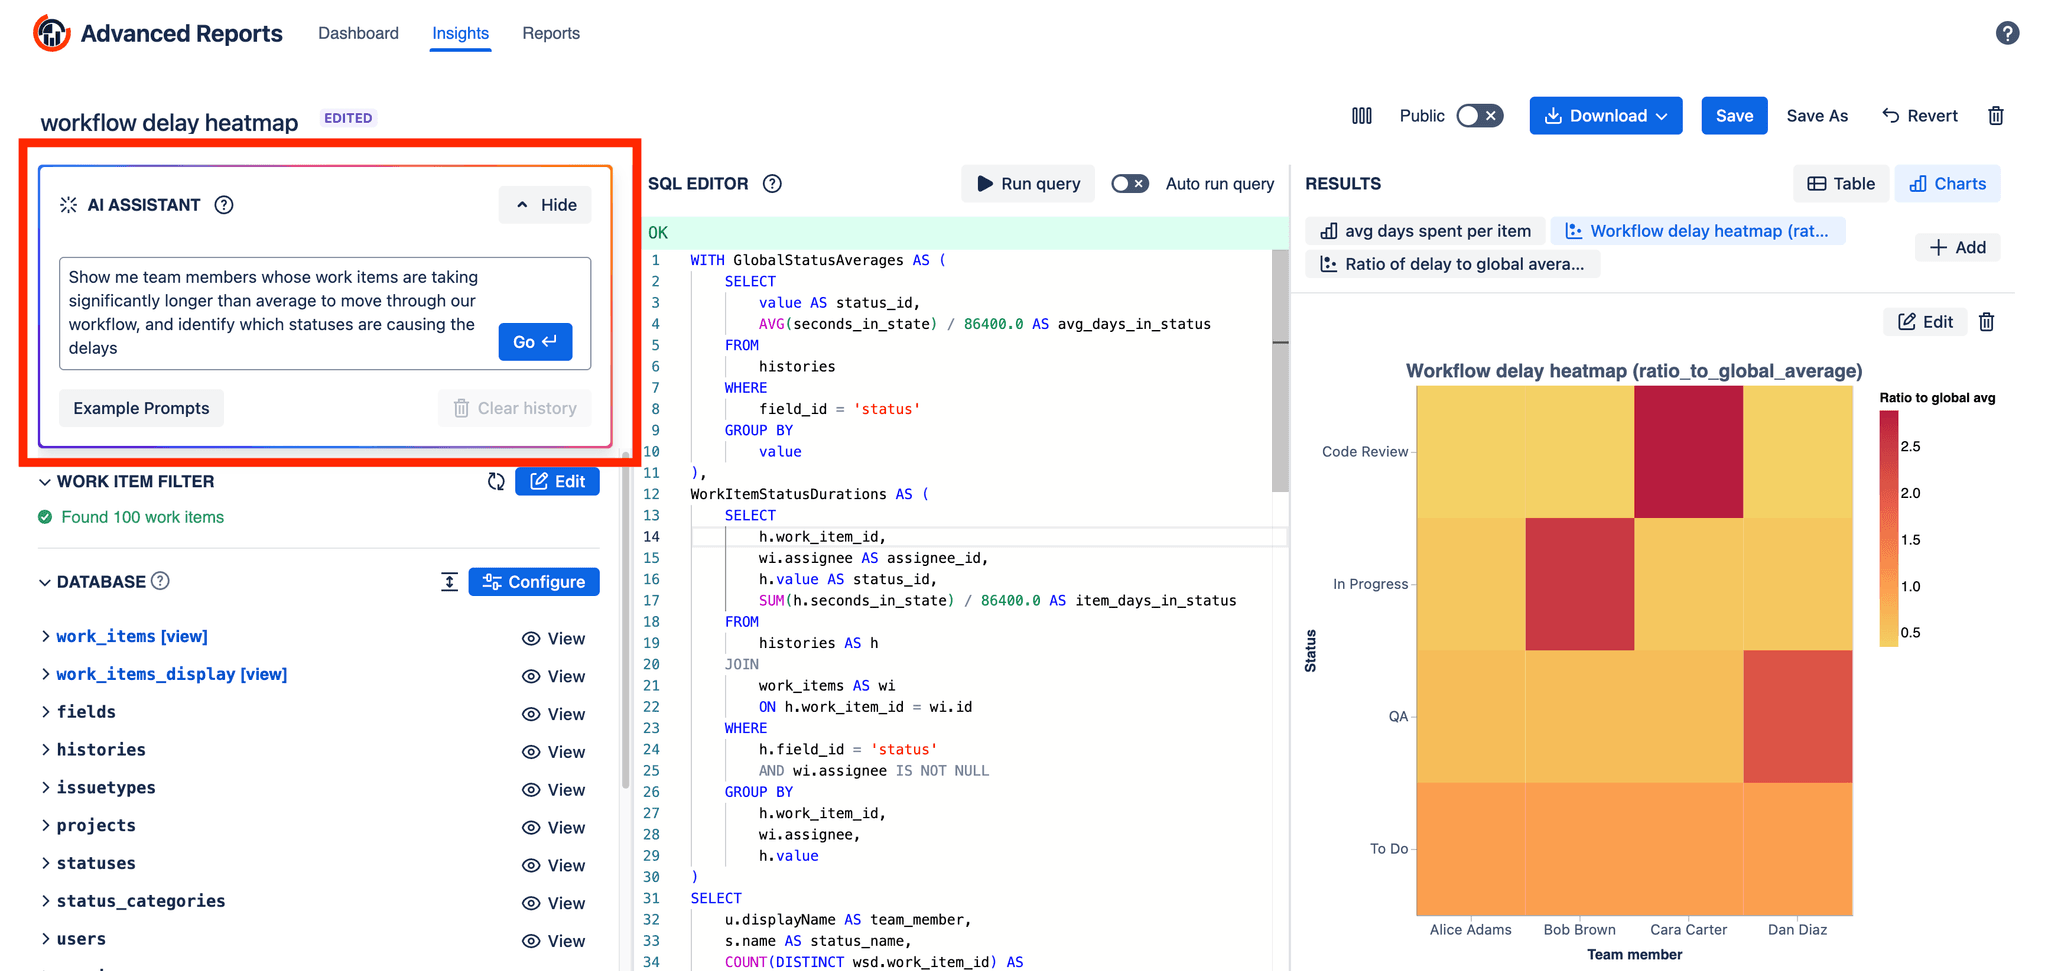This screenshot has height=971, width=2048.
Task: Click into the AI Assistant prompt text box
Action: [x=275, y=312]
